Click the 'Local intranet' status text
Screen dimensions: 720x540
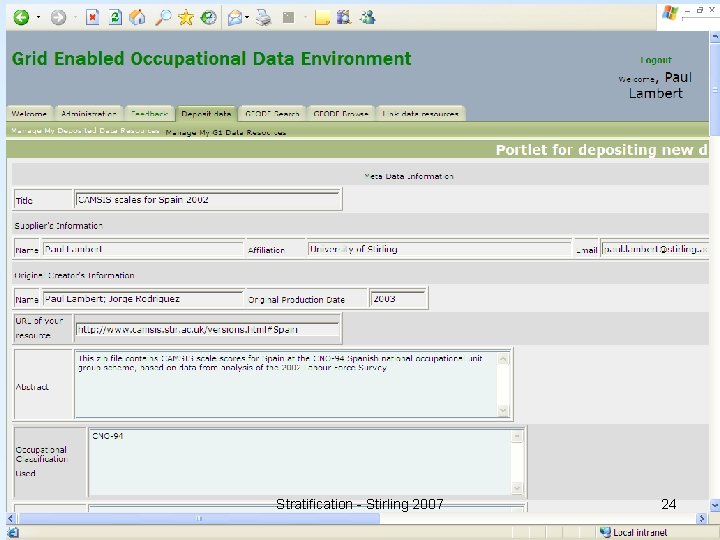click(x=640, y=532)
